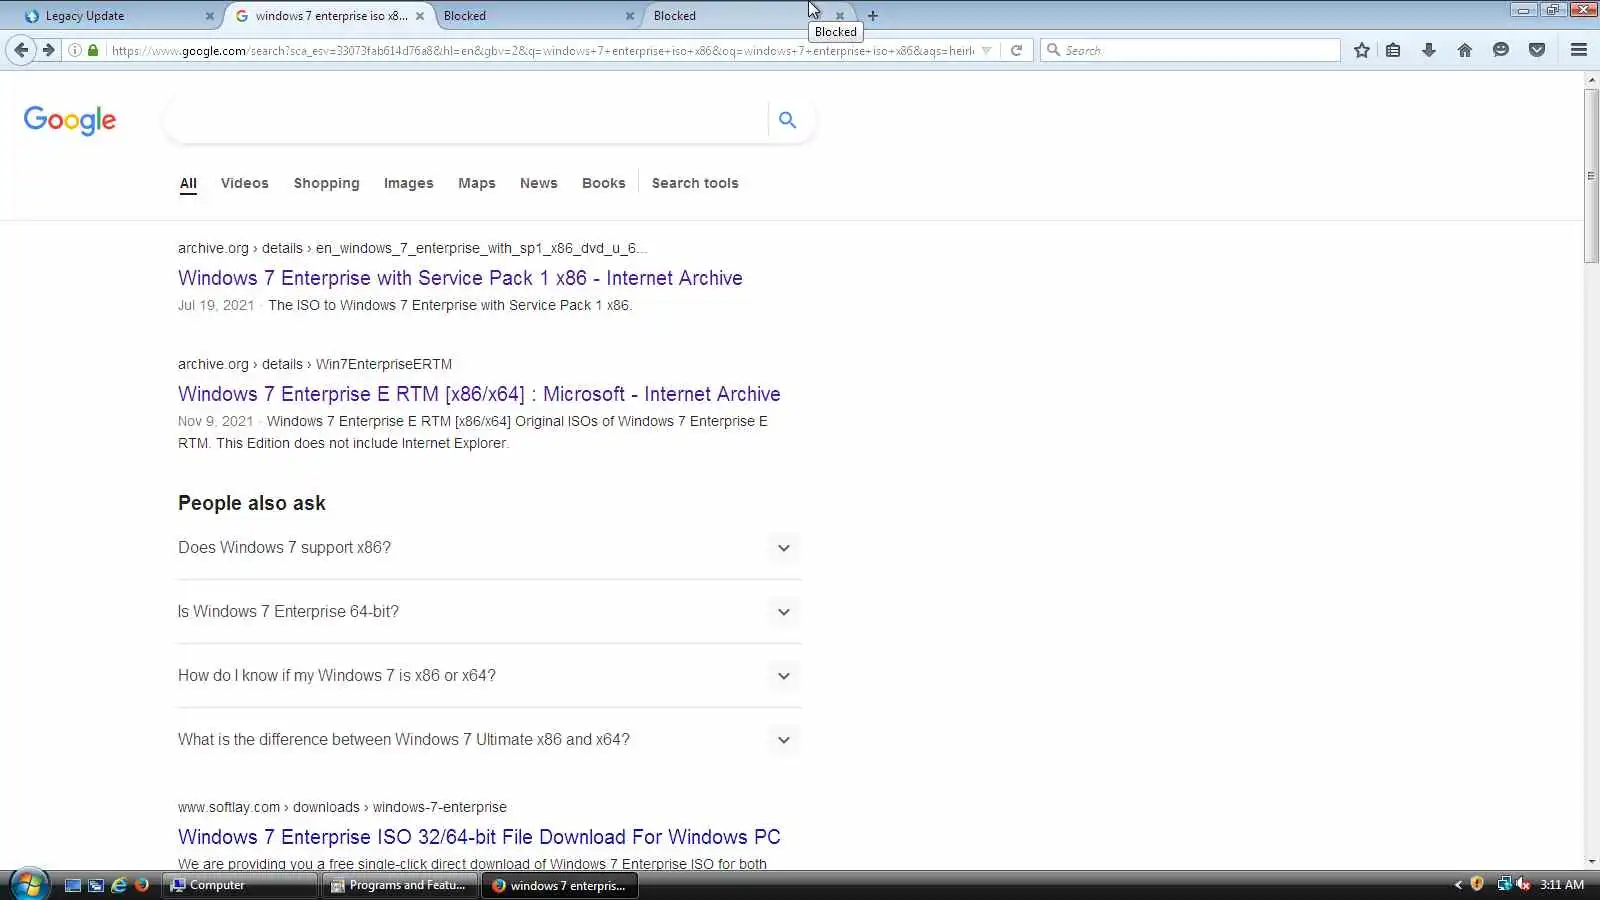
Task: Open the Windows Start orb
Action: [29, 885]
